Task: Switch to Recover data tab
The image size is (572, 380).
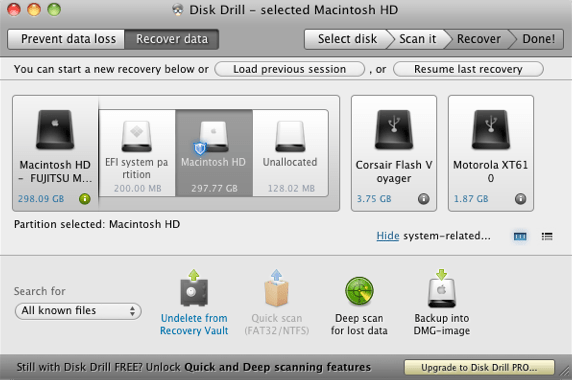Action: pyautogui.click(x=172, y=39)
